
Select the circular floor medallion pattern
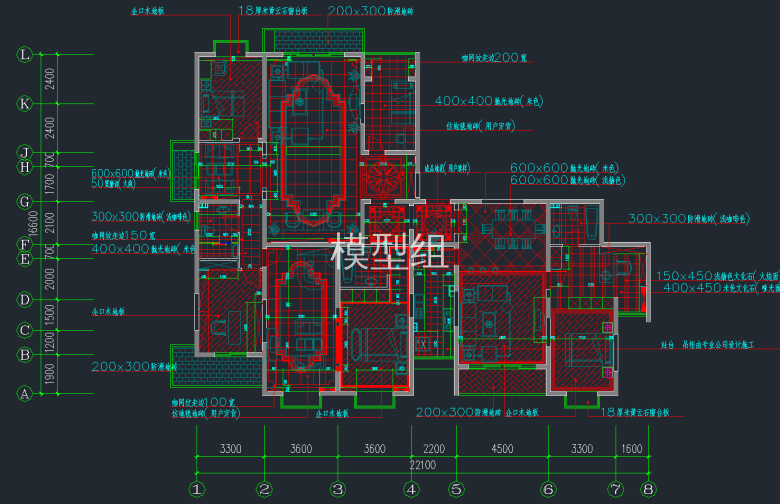pyautogui.click(x=384, y=178)
